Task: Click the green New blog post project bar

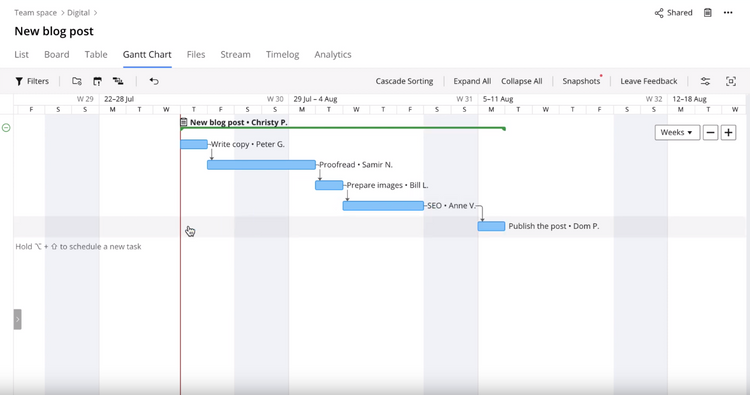Action: (342, 128)
